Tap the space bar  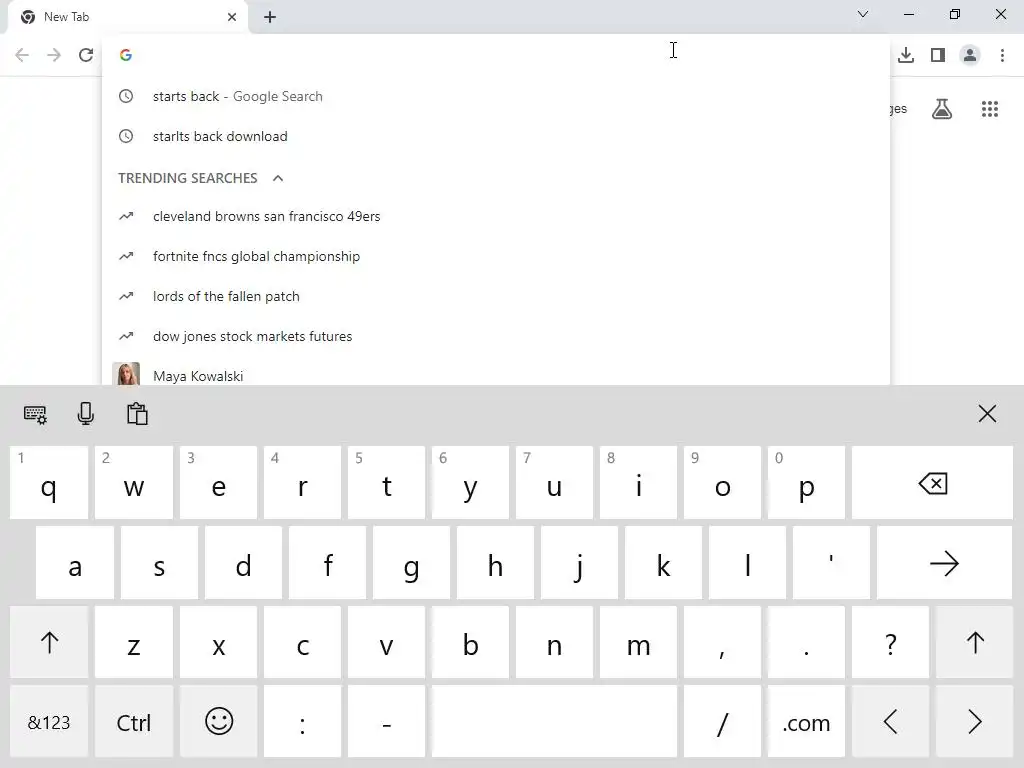[x=554, y=722]
